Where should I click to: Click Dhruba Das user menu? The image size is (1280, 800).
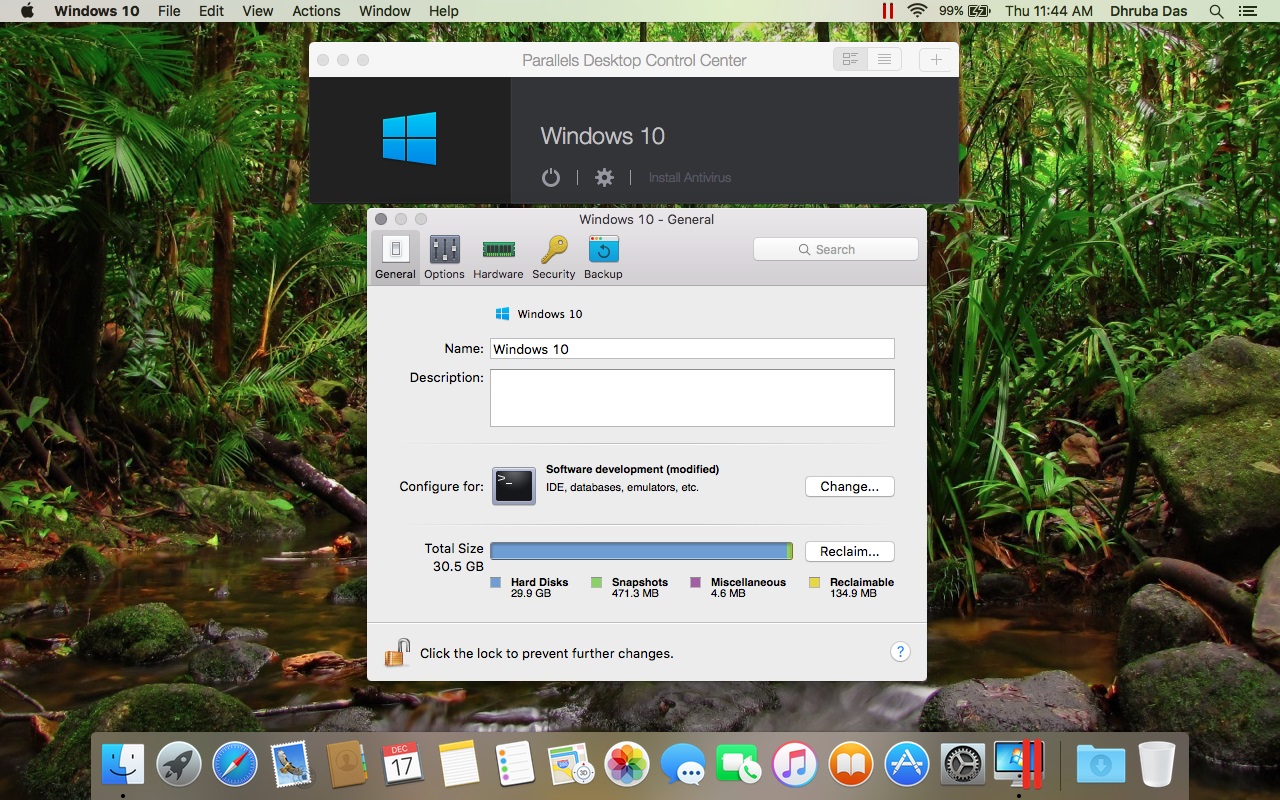1149,11
